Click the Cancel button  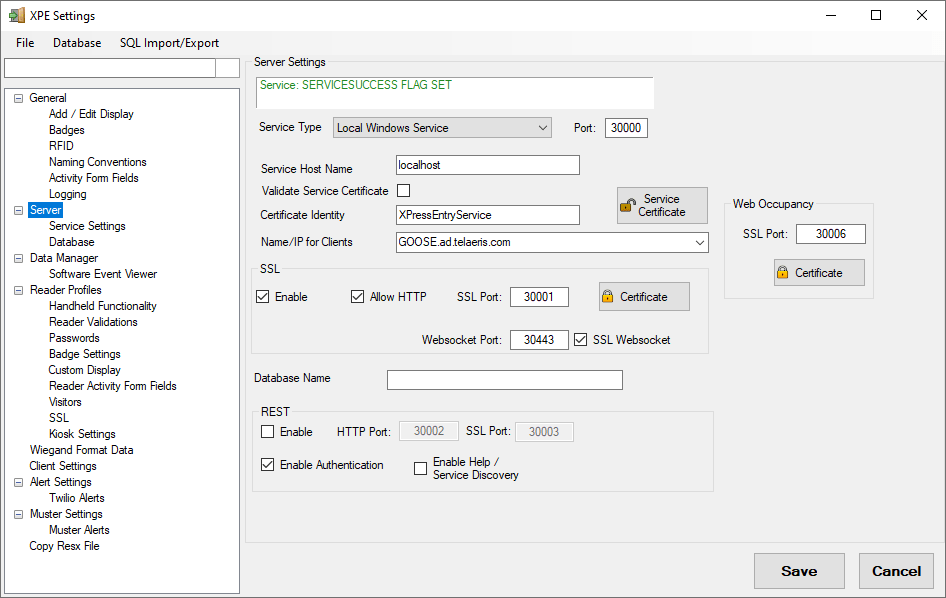pyautogui.click(x=897, y=571)
